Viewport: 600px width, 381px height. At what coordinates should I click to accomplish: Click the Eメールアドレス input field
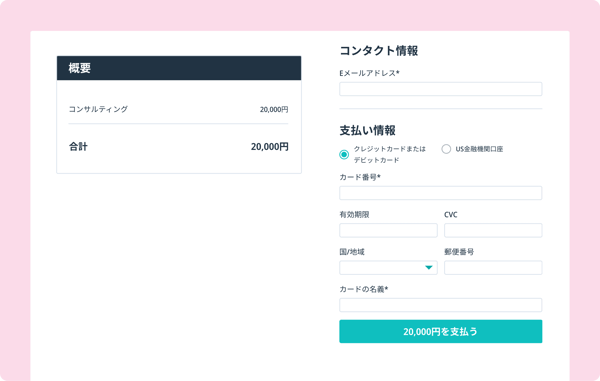point(440,89)
